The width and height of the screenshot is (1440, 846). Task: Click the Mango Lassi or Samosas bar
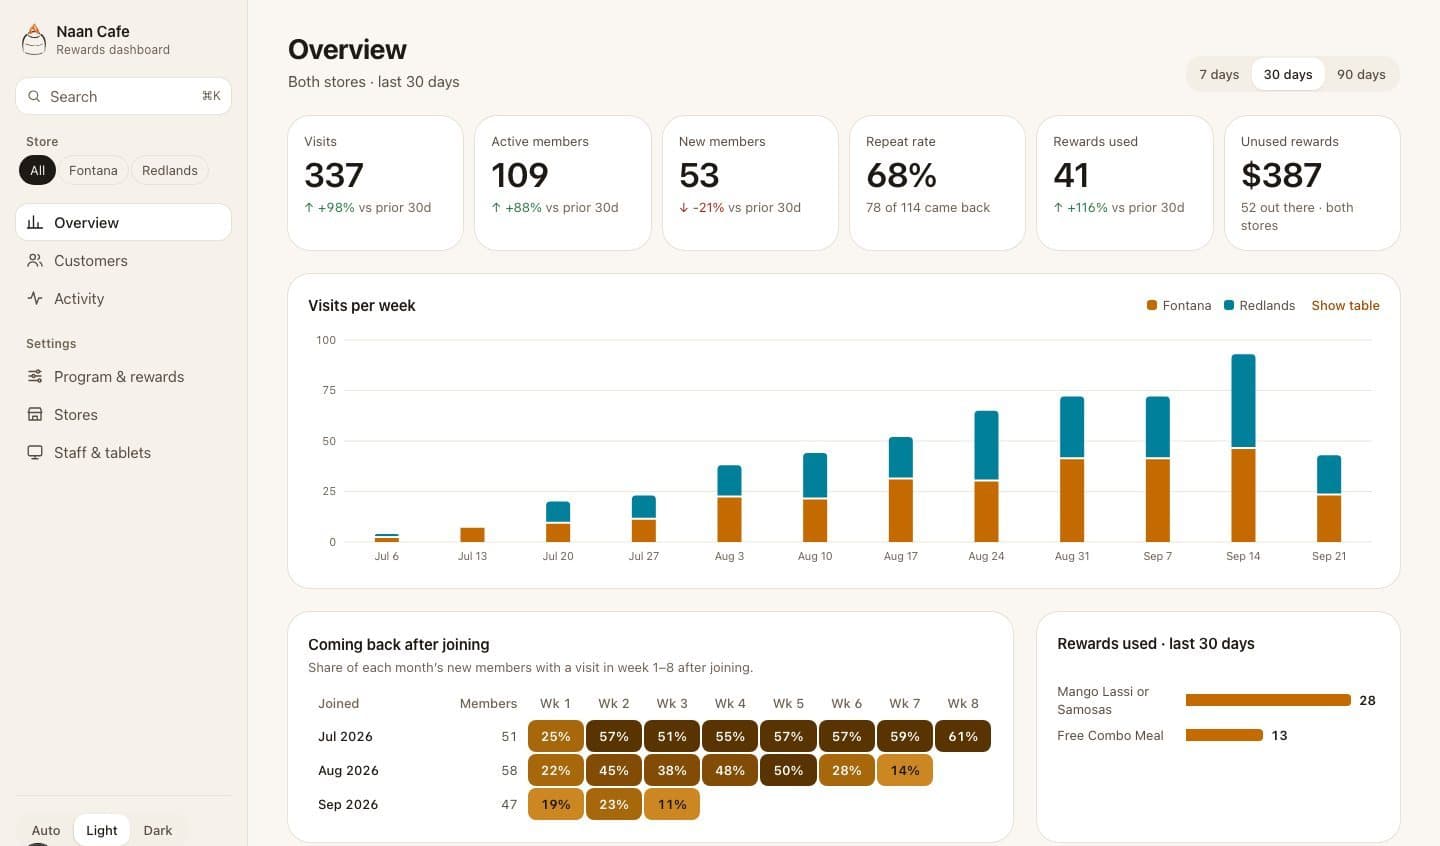click(1268, 700)
